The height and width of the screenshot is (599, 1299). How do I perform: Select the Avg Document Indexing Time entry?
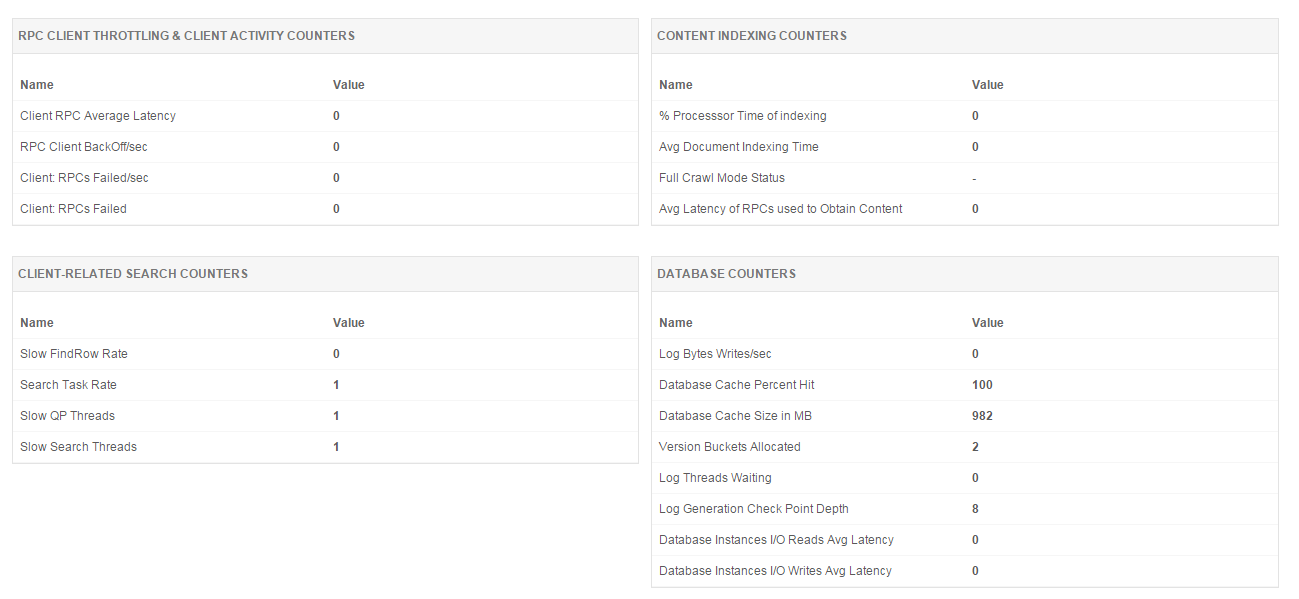(739, 147)
